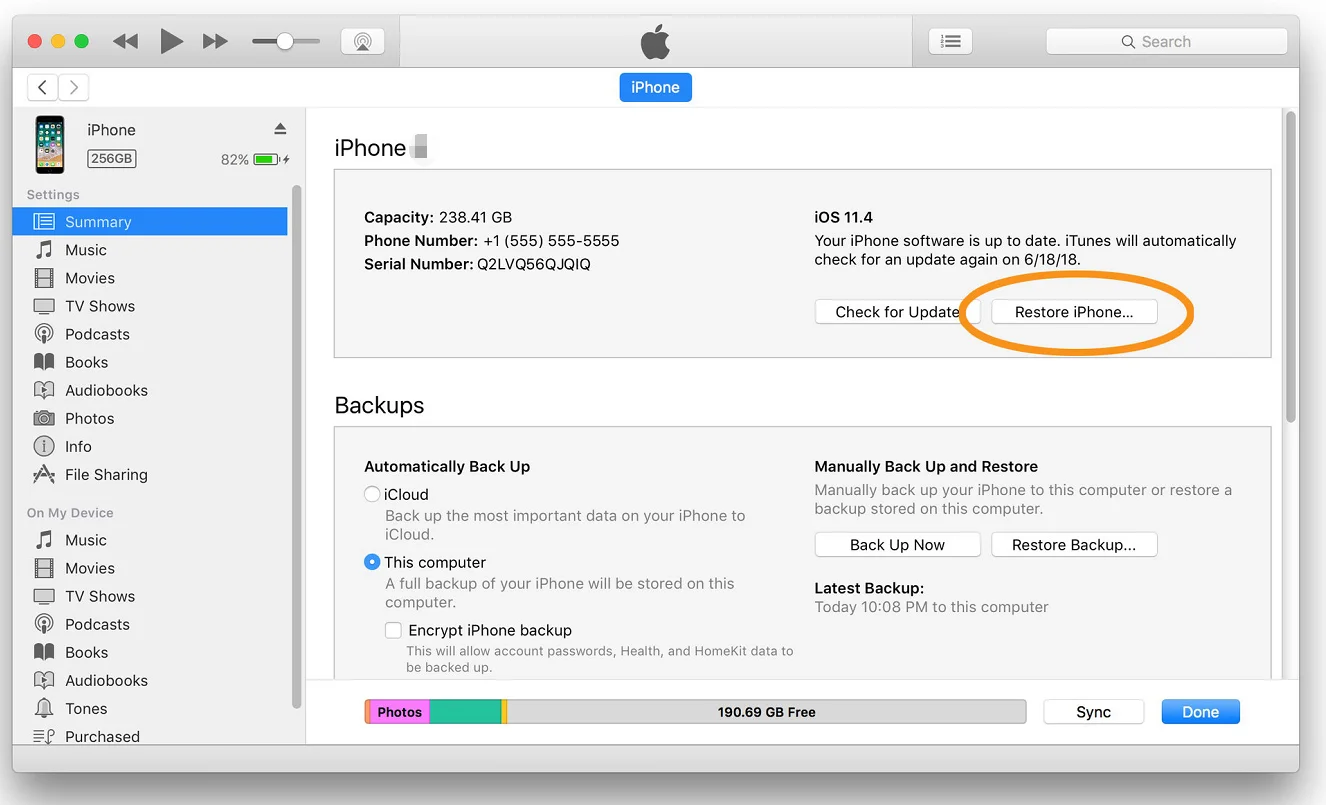Click the sidebar vertical scrollbar
The width and height of the screenshot is (1326, 805).
(x=296, y=446)
